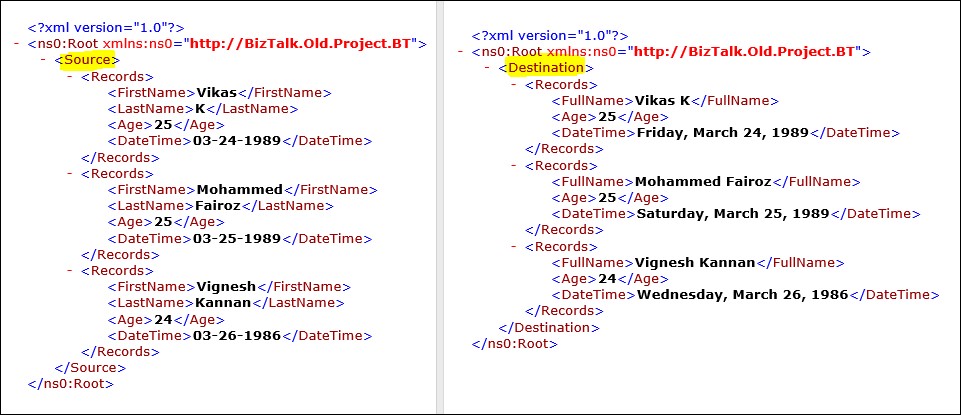Click the xml version declaration above Destination

pyautogui.click(x=550, y=36)
